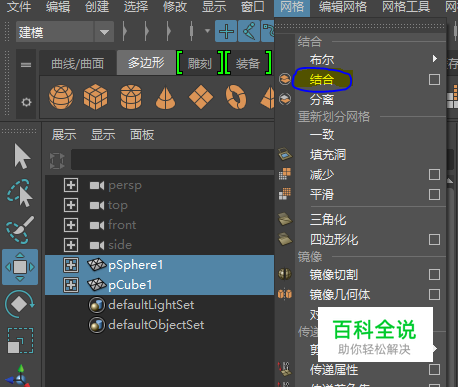Open options box for 镜像切割
Screen dimensions: 458x387
[434, 275]
